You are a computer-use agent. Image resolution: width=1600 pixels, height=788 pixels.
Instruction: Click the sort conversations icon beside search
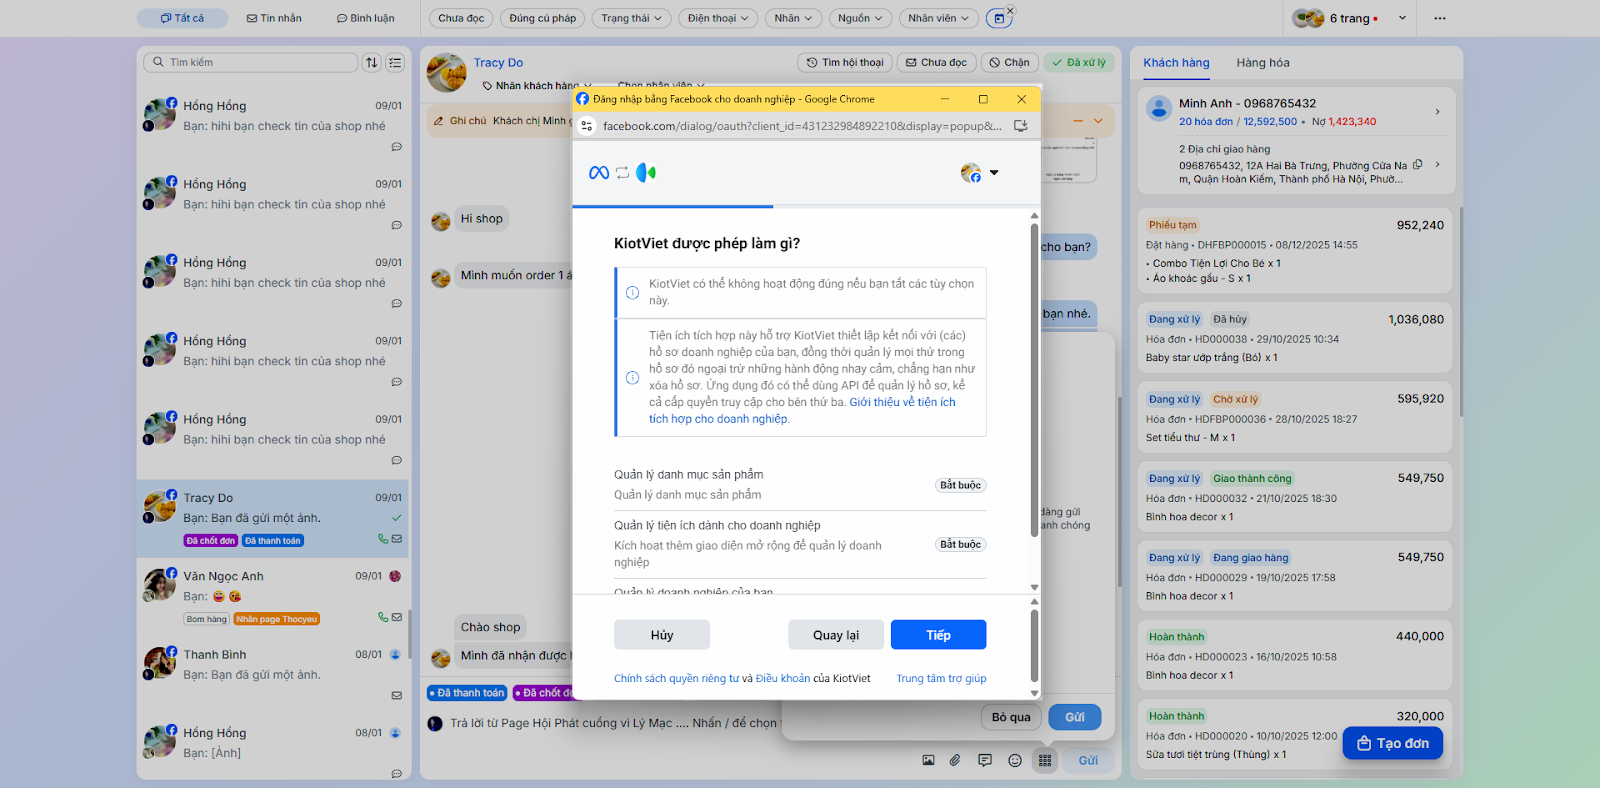point(372,62)
